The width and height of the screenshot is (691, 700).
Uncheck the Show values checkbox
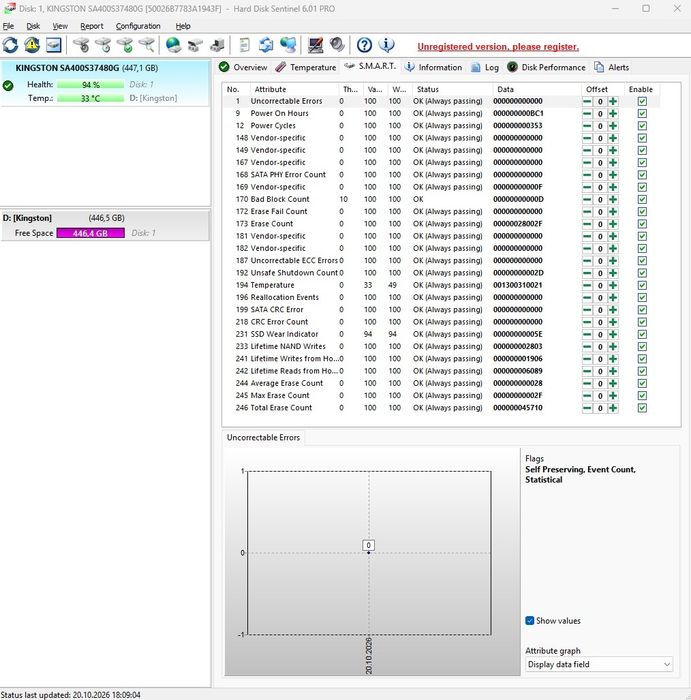(x=530, y=621)
